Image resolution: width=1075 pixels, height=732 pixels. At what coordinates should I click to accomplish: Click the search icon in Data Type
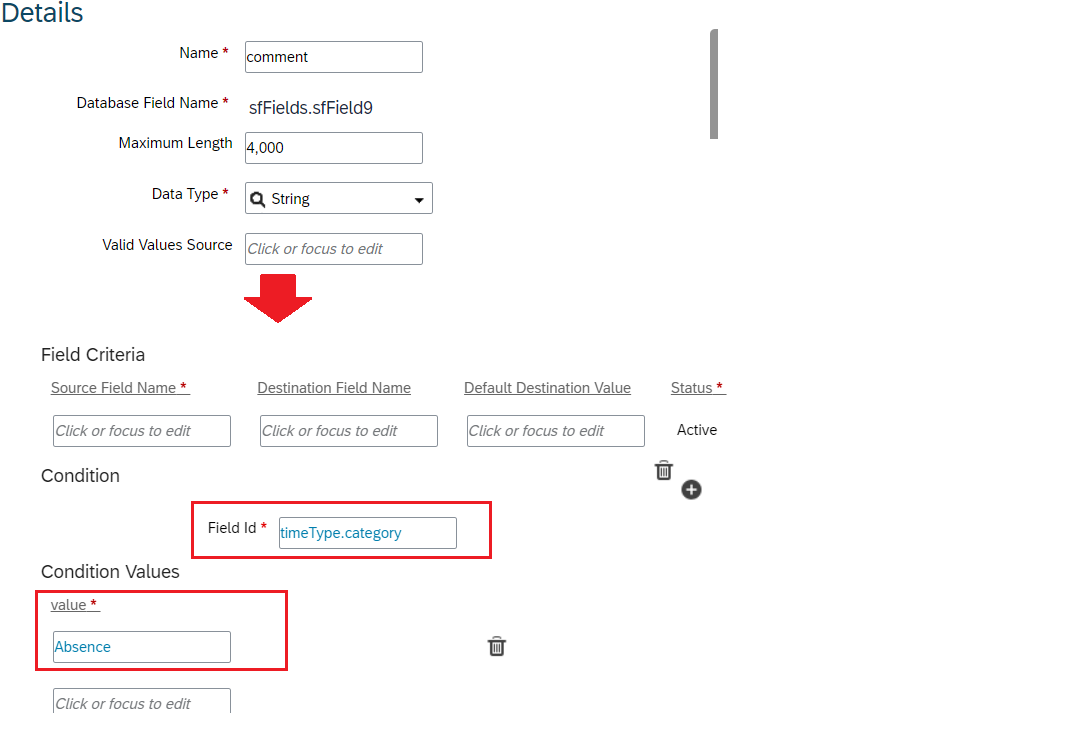click(258, 199)
